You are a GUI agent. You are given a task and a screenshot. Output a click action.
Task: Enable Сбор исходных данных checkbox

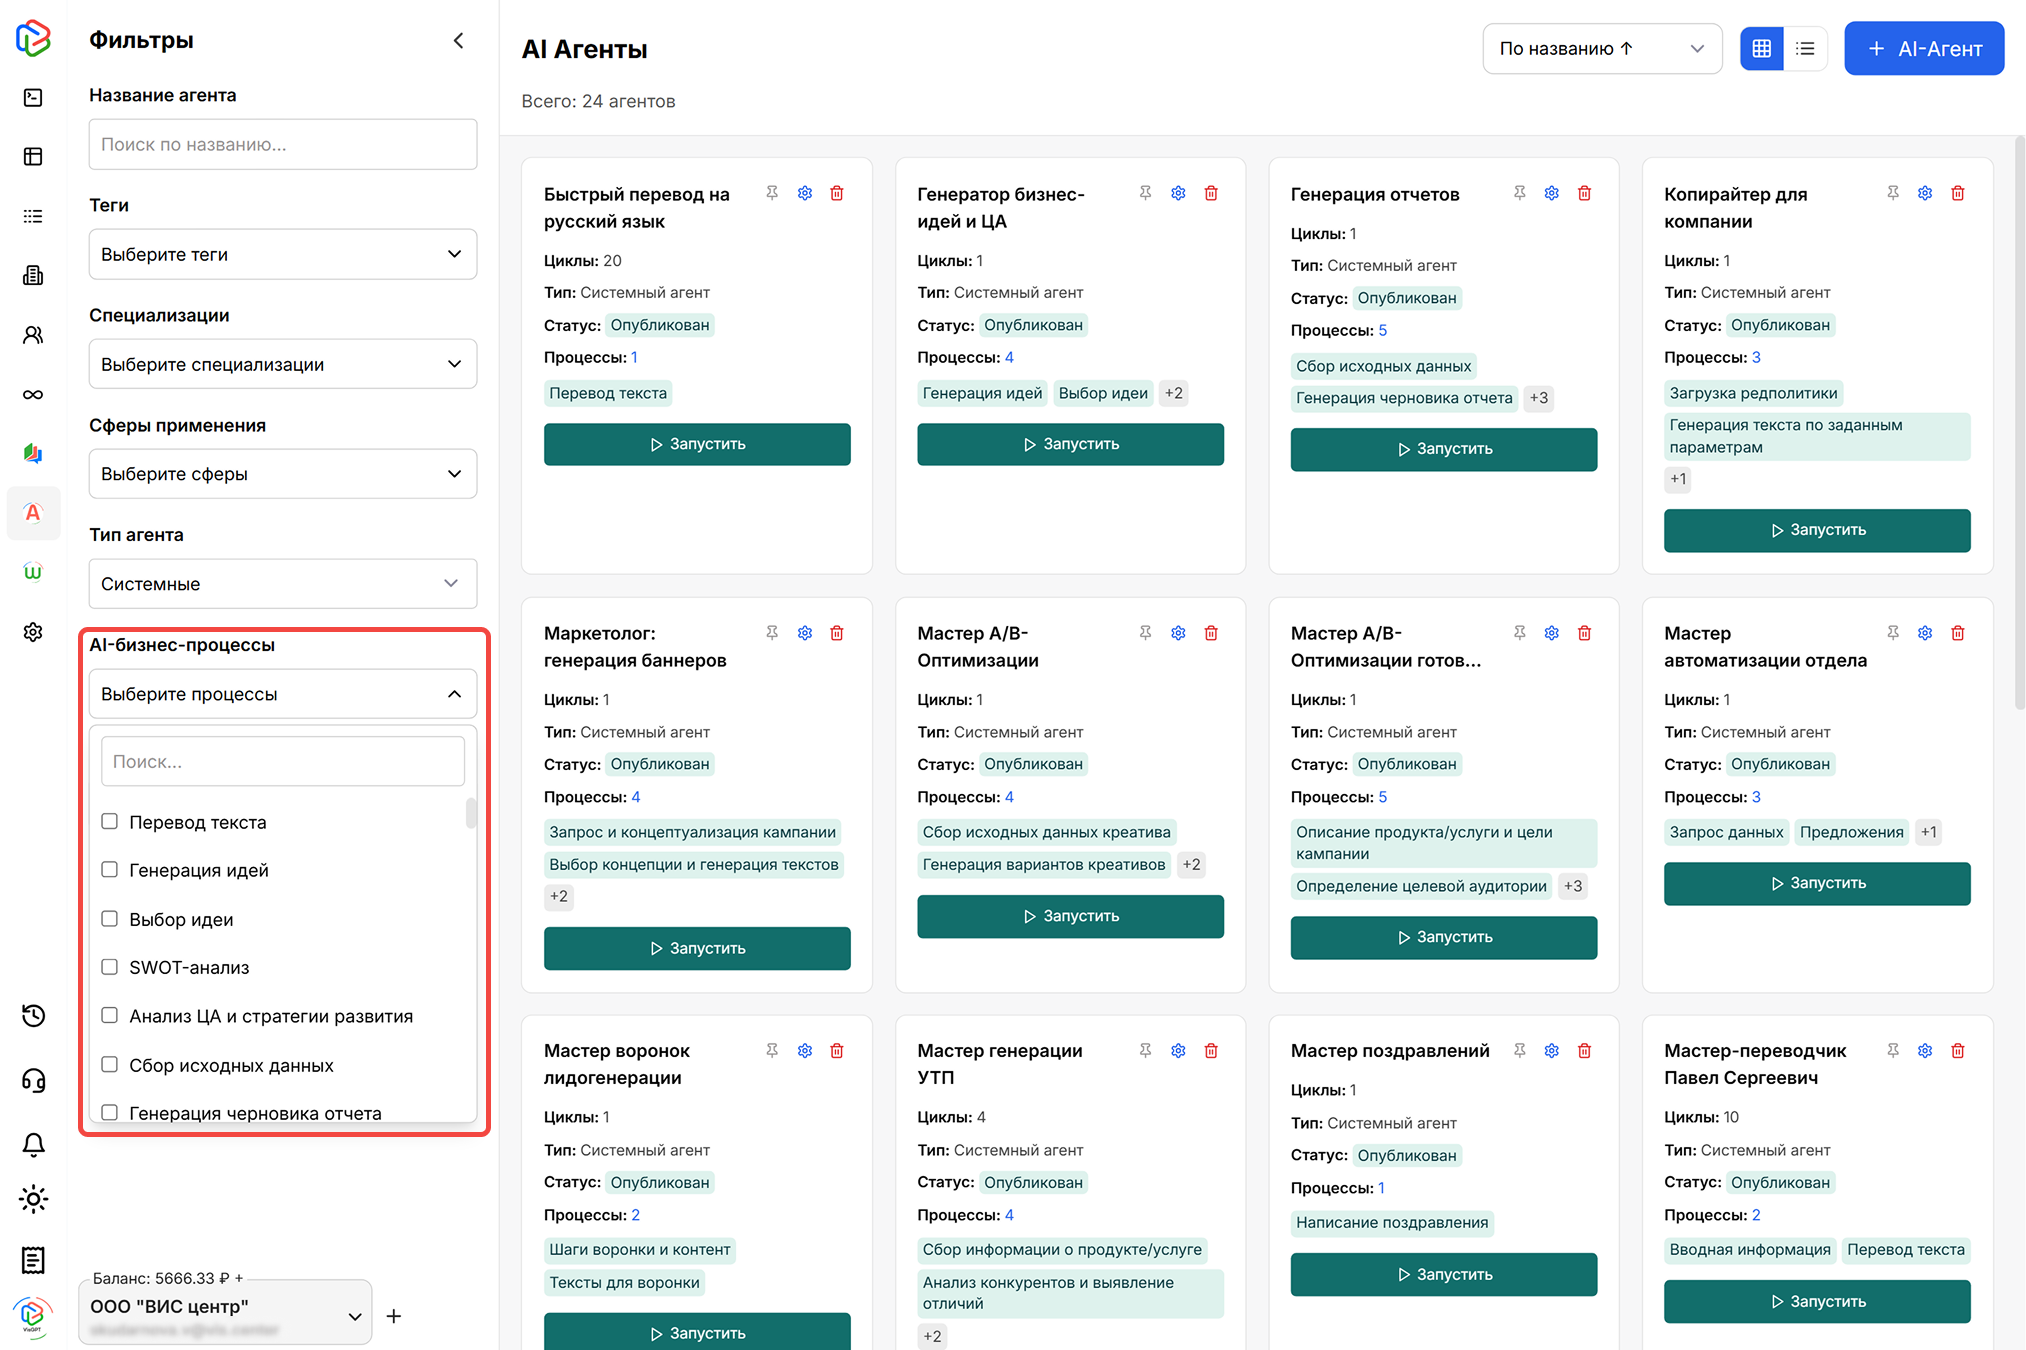[x=110, y=1064]
